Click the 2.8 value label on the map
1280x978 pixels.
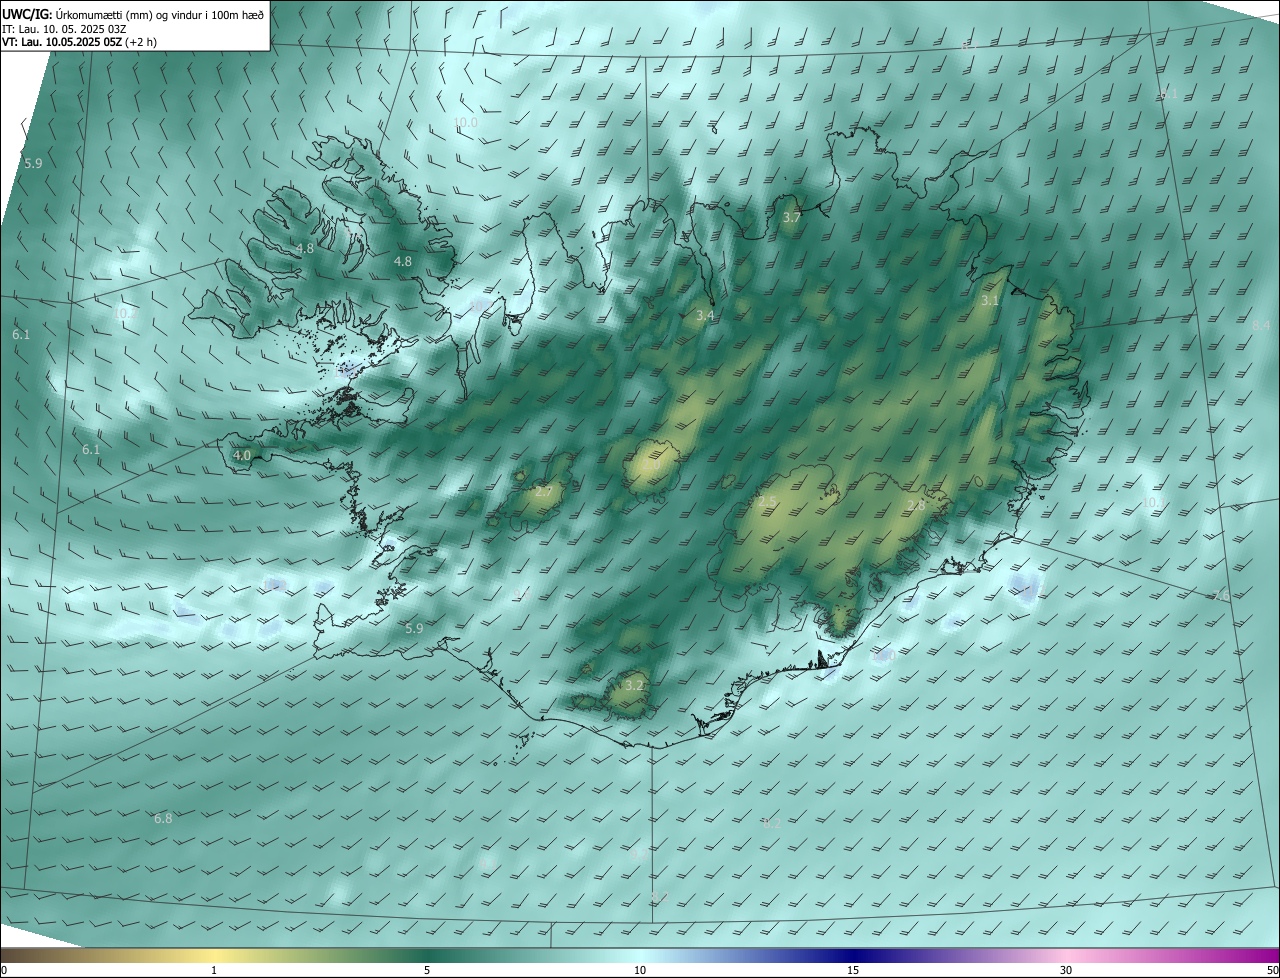[x=916, y=505]
